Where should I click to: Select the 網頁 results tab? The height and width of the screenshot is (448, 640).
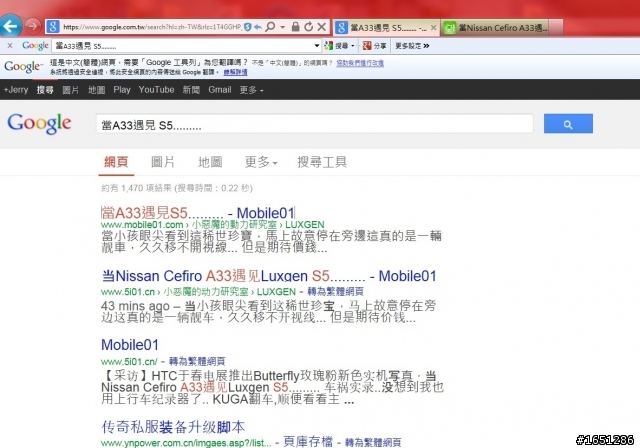point(116,162)
